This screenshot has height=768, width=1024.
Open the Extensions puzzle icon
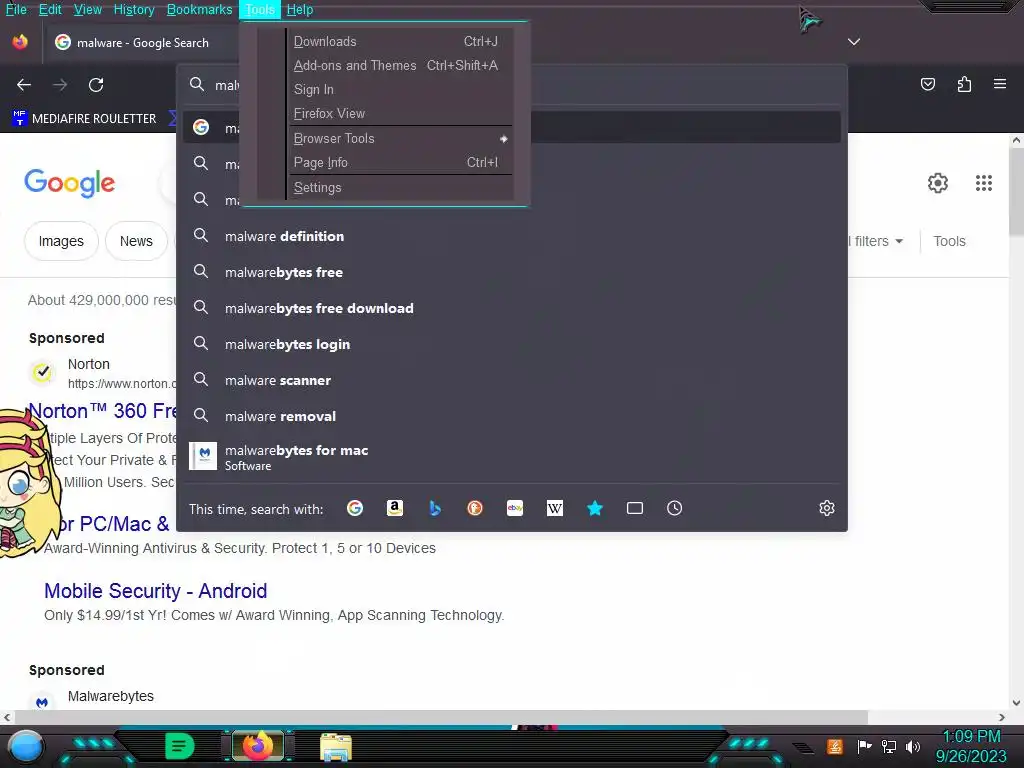point(964,84)
